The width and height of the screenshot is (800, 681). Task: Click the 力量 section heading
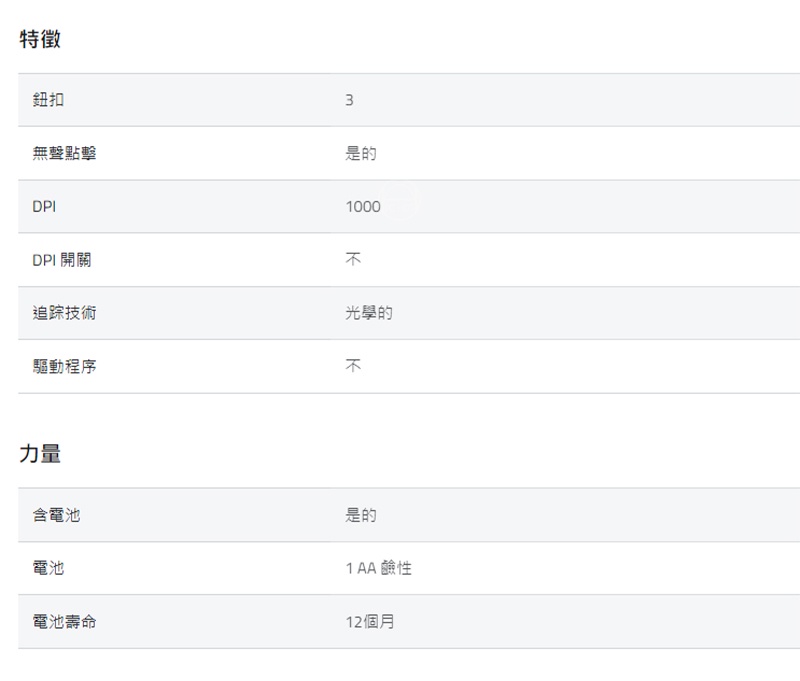40,454
